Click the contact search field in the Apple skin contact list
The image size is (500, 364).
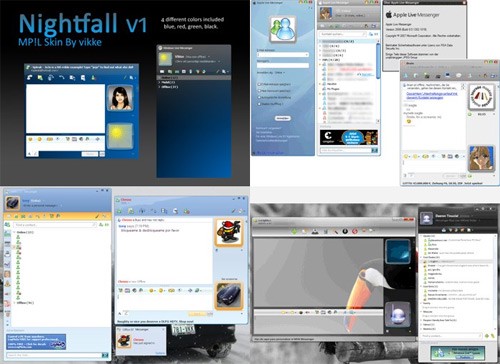pyautogui.click(x=343, y=34)
